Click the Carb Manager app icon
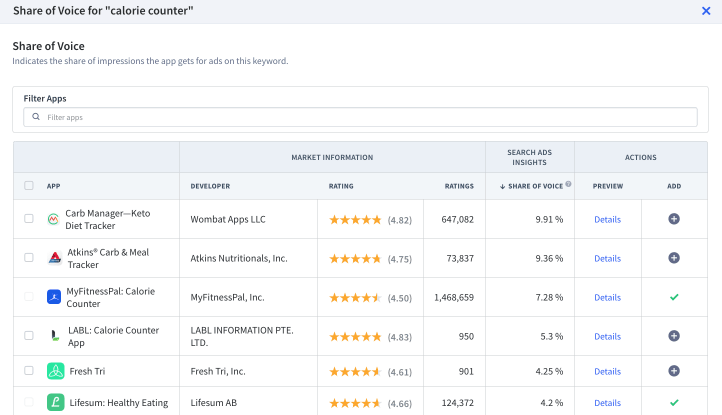Image resolution: width=722 pixels, height=415 pixels. click(53, 219)
